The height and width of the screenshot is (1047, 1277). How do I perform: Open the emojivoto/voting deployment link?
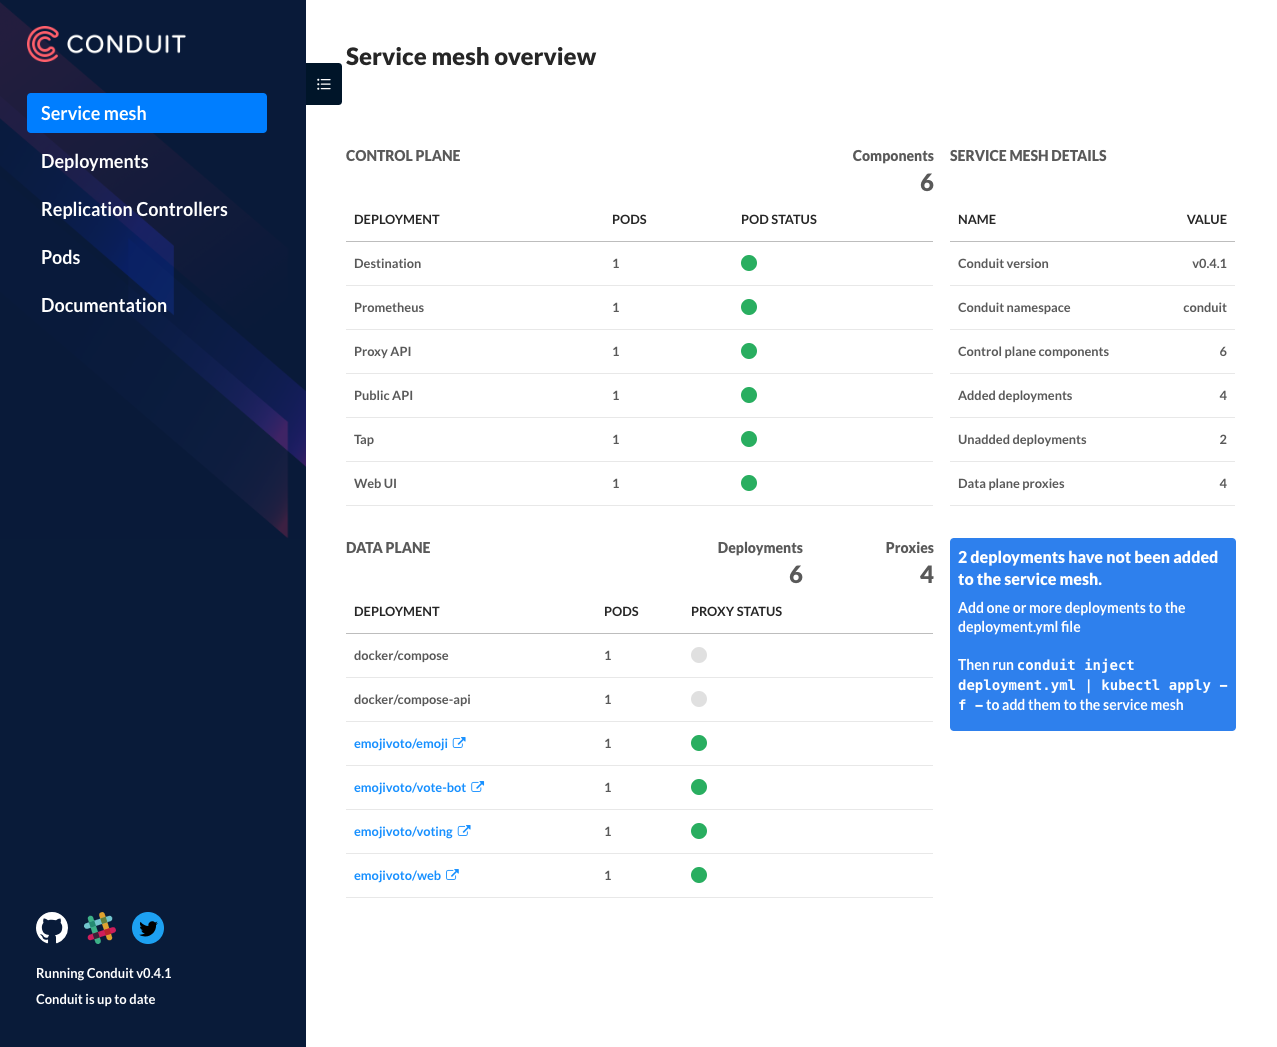click(x=403, y=831)
